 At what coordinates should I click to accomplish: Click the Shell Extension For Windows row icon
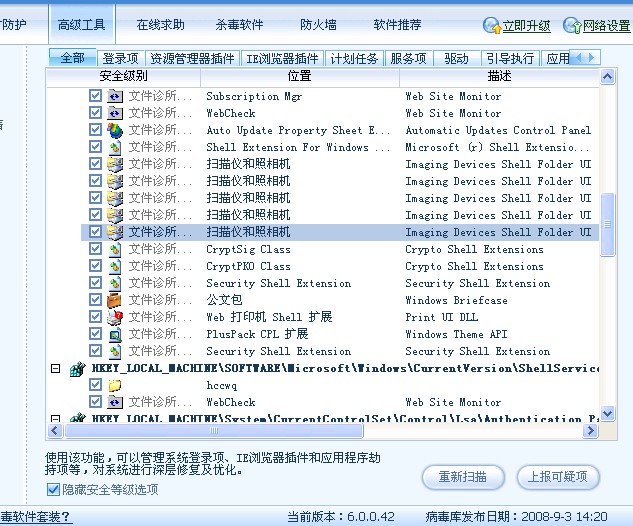pyautogui.click(x=115, y=147)
